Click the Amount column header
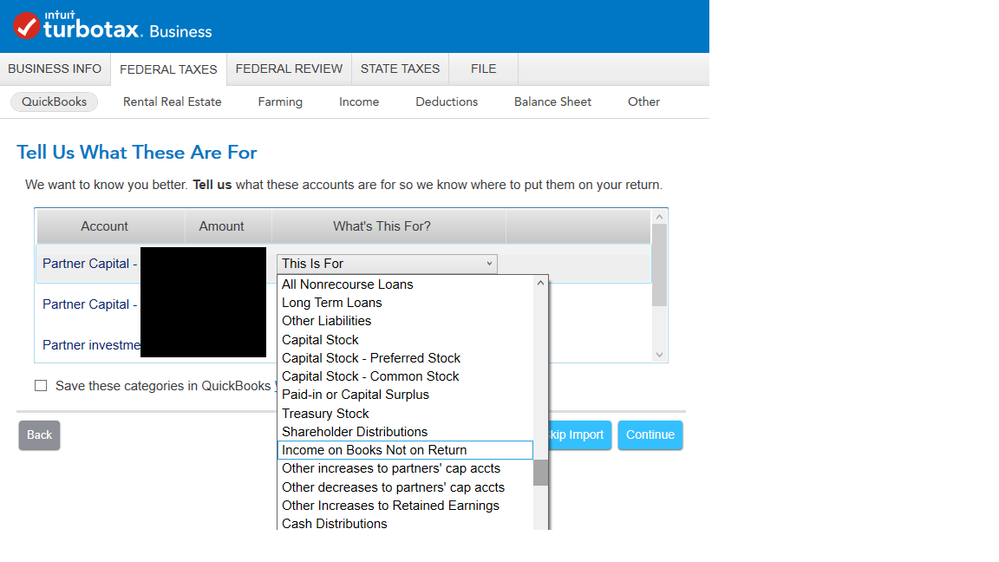Viewport: 999px width, 562px height. coord(228,226)
